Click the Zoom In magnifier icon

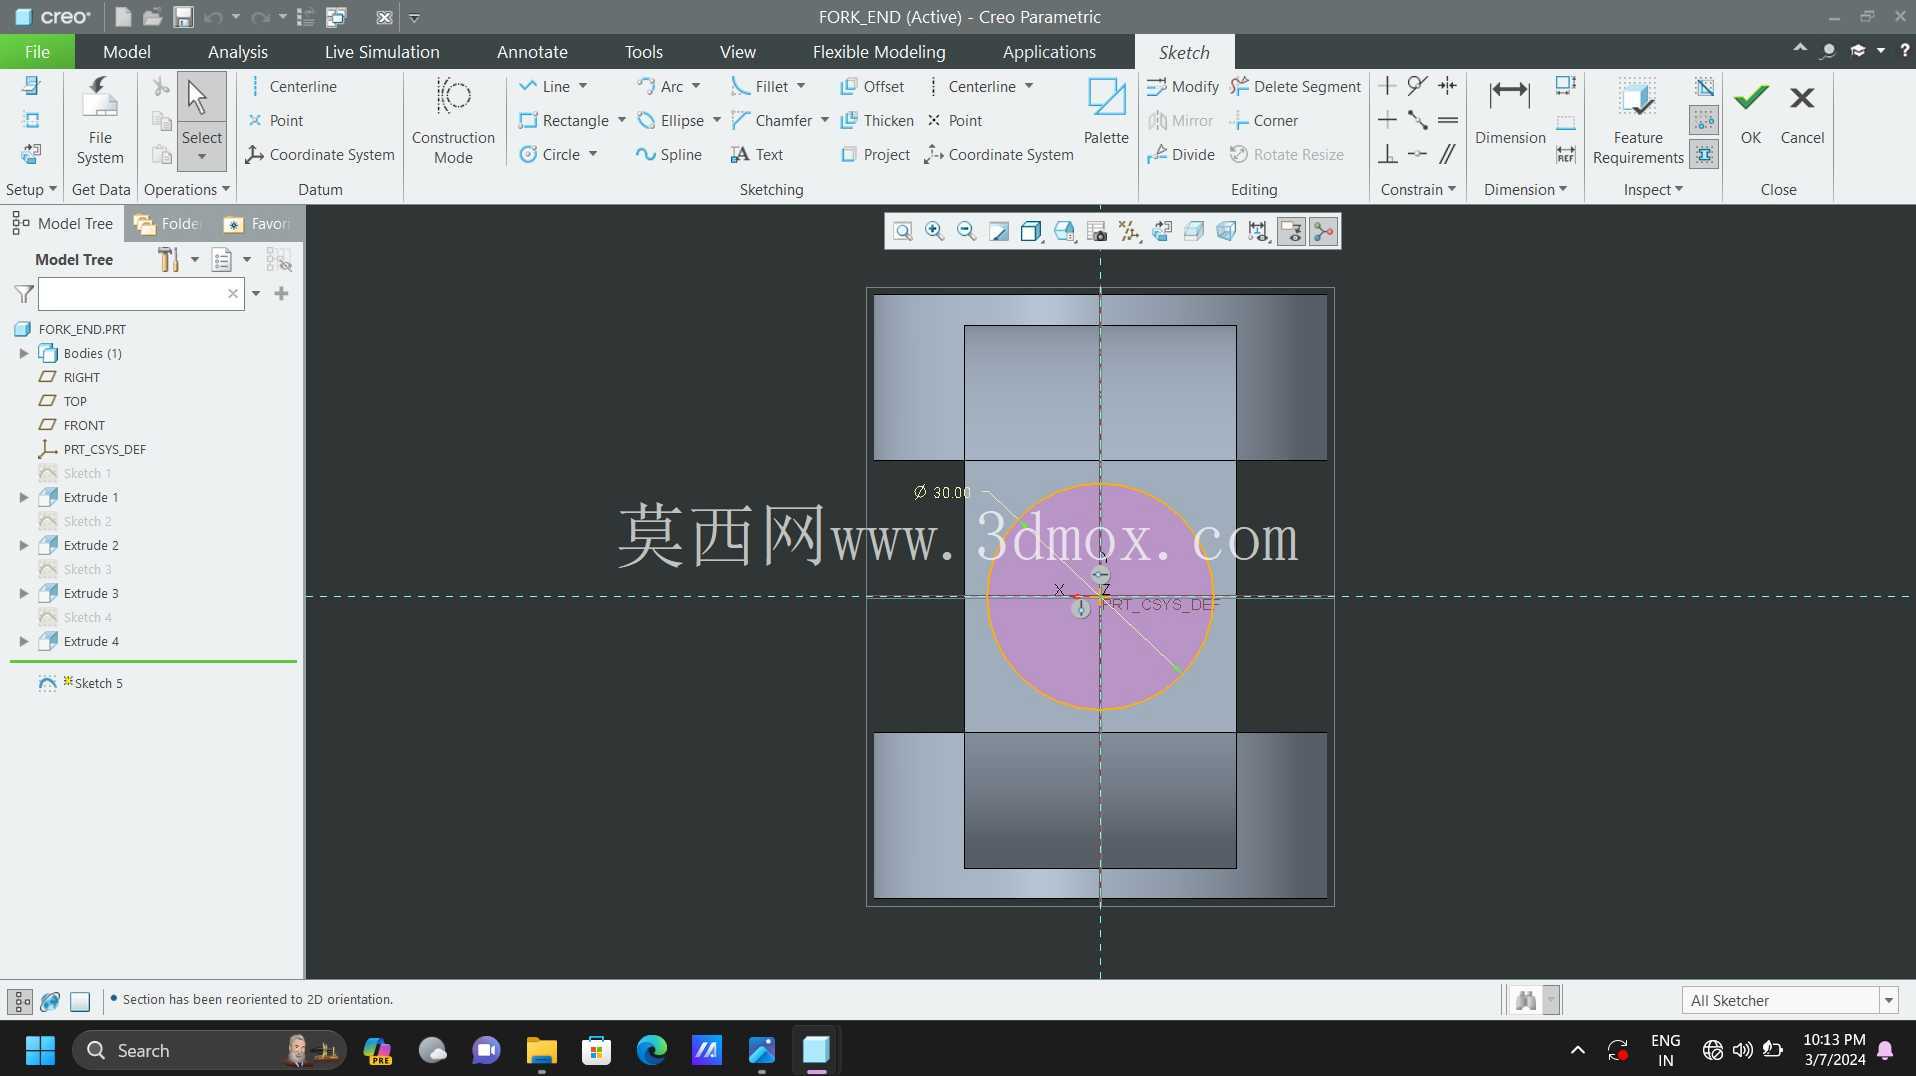[x=934, y=232]
